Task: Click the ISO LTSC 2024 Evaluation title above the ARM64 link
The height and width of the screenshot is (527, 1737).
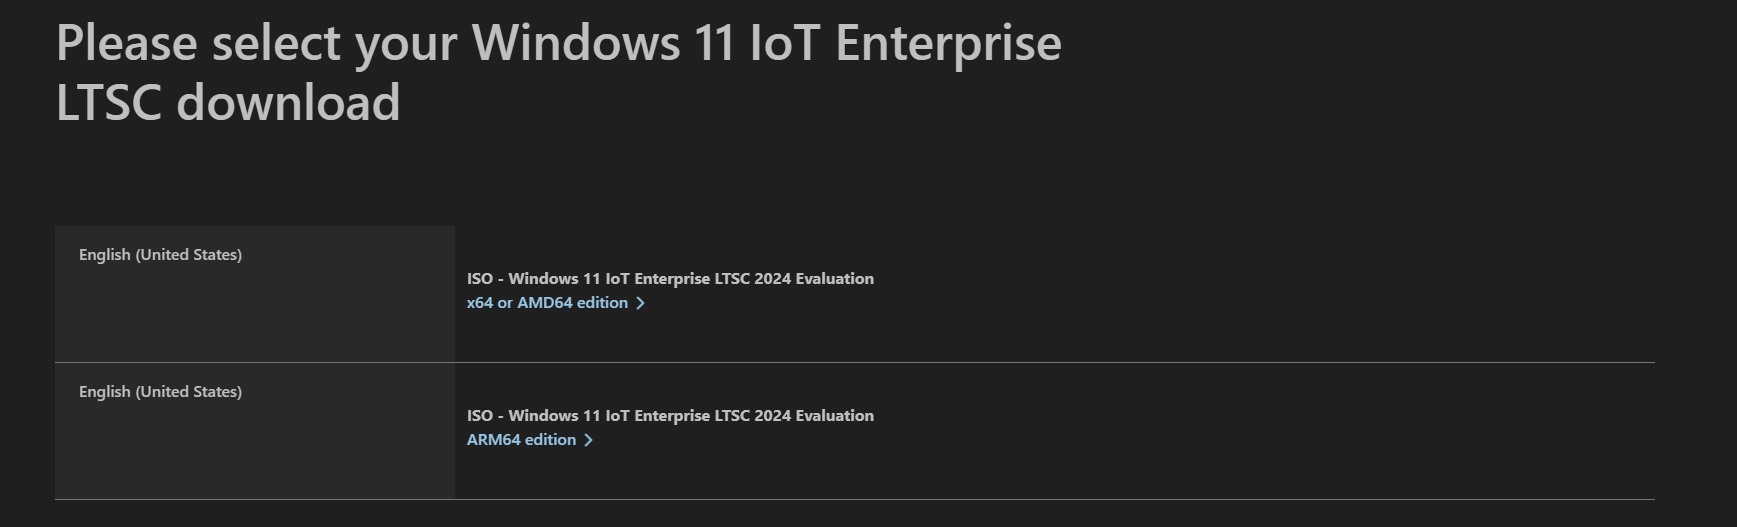Action: point(670,415)
